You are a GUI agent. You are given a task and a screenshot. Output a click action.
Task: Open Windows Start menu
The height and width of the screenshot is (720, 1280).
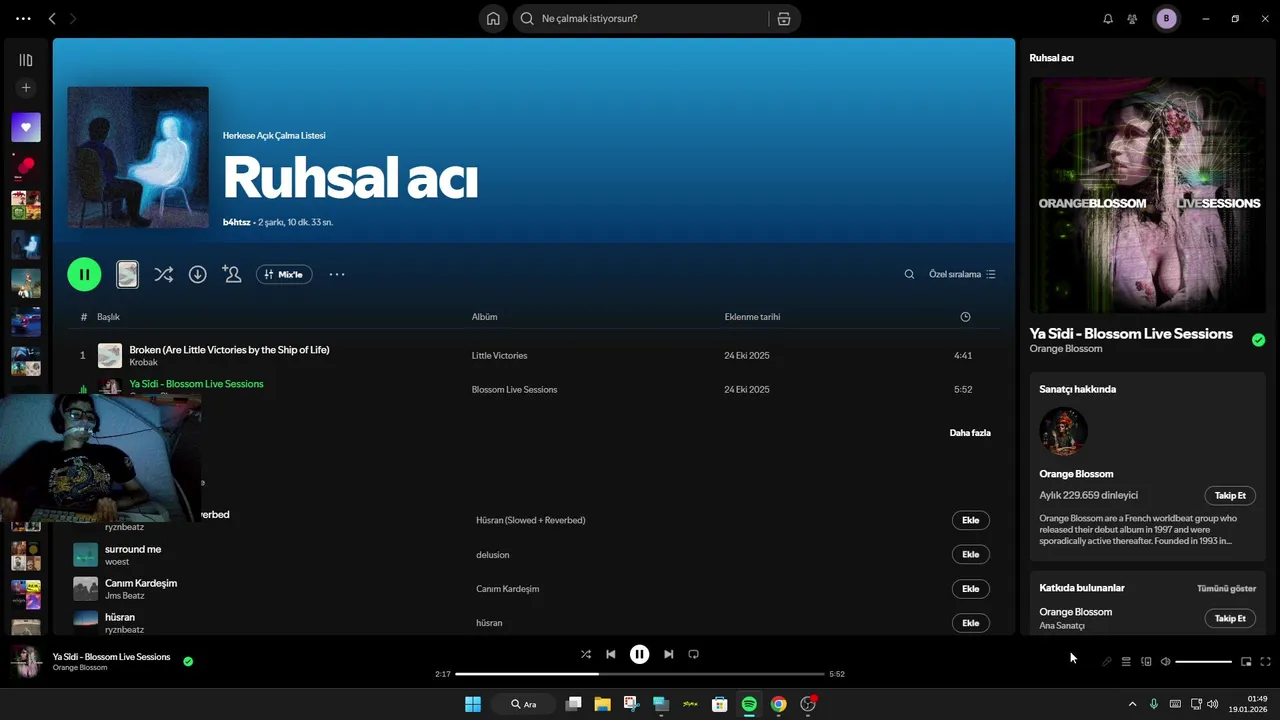tap(472, 704)
